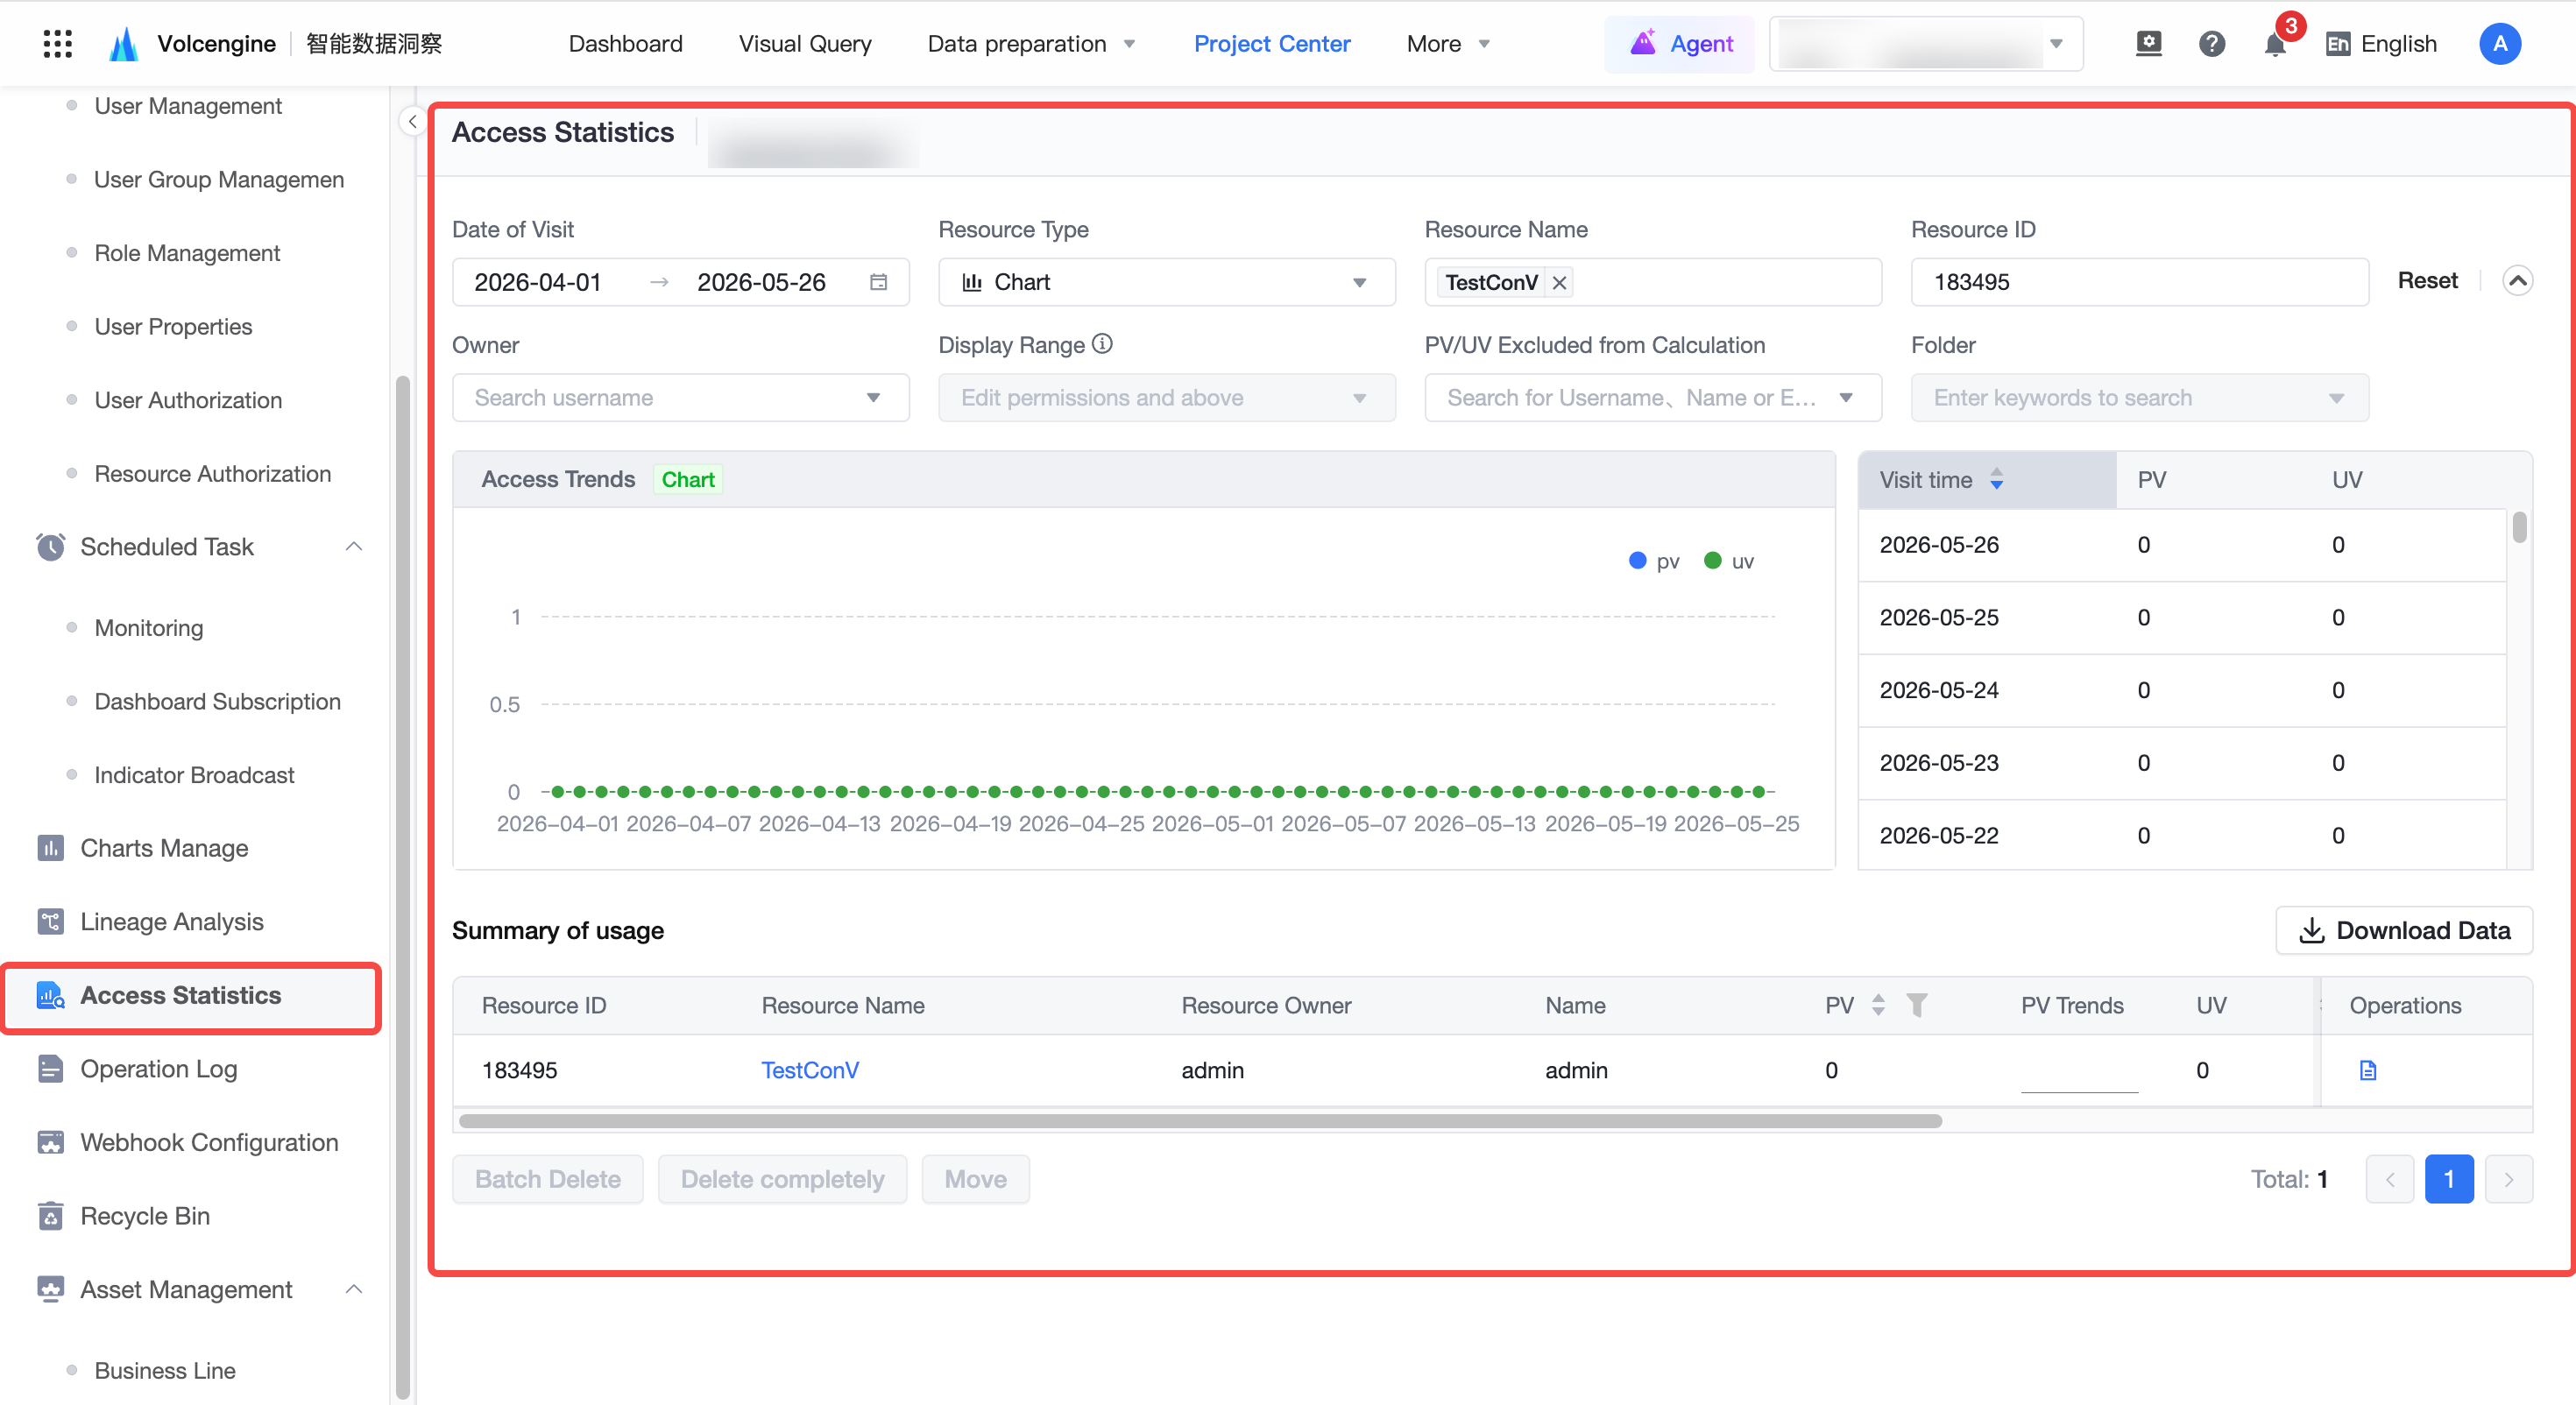Collapse the left sidebar with the arrow

click(411, 121)
